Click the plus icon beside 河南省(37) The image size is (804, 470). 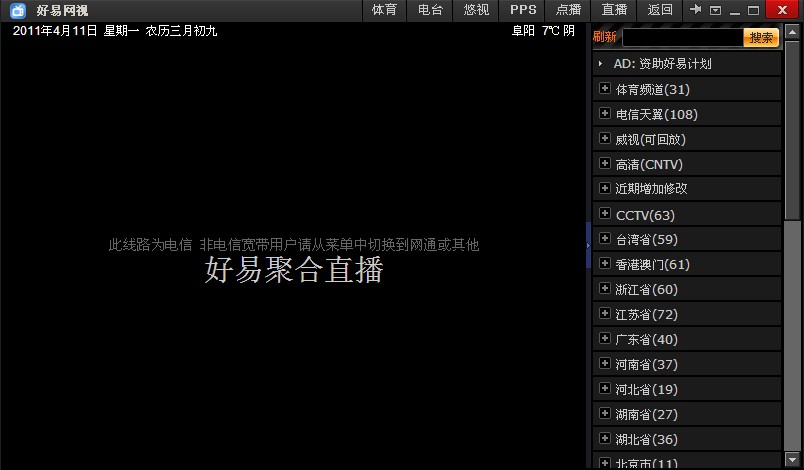coord(605,363)
